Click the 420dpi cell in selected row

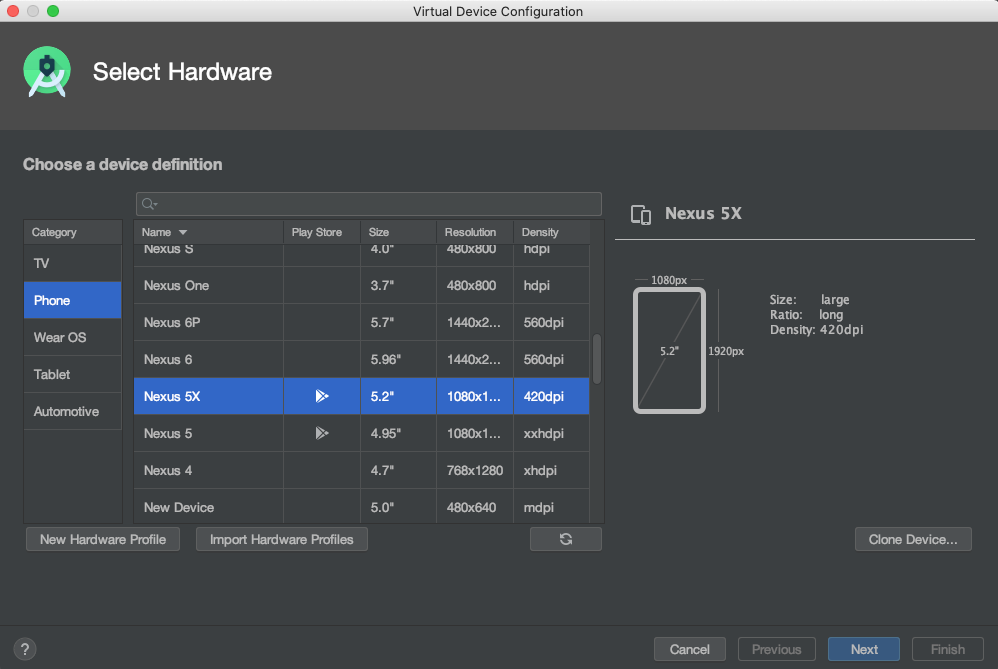pos(551,397)
